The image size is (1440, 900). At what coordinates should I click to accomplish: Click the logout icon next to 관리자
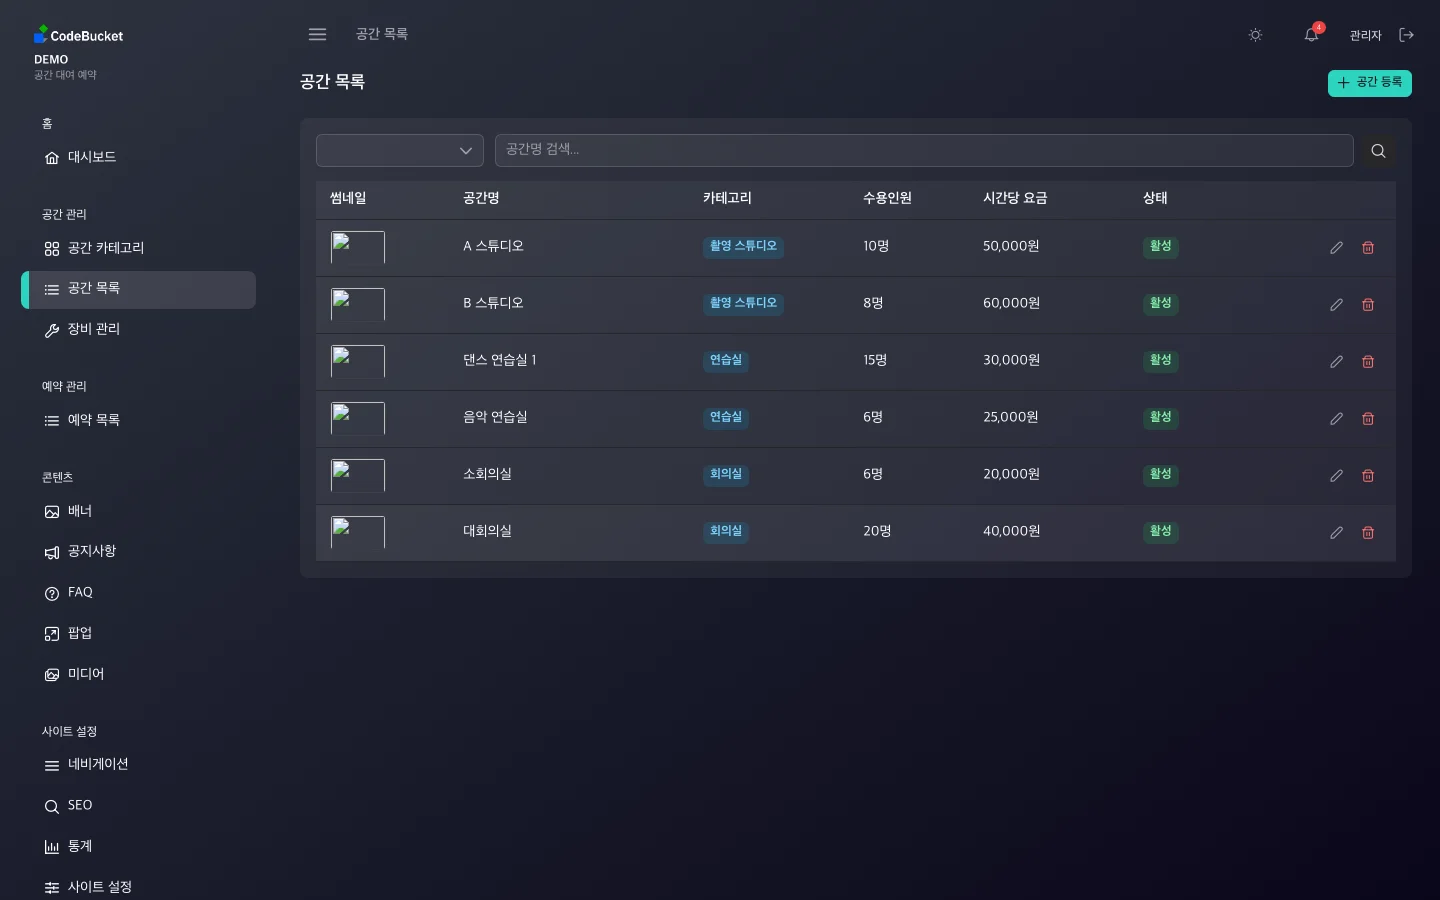click(1406, 35)
